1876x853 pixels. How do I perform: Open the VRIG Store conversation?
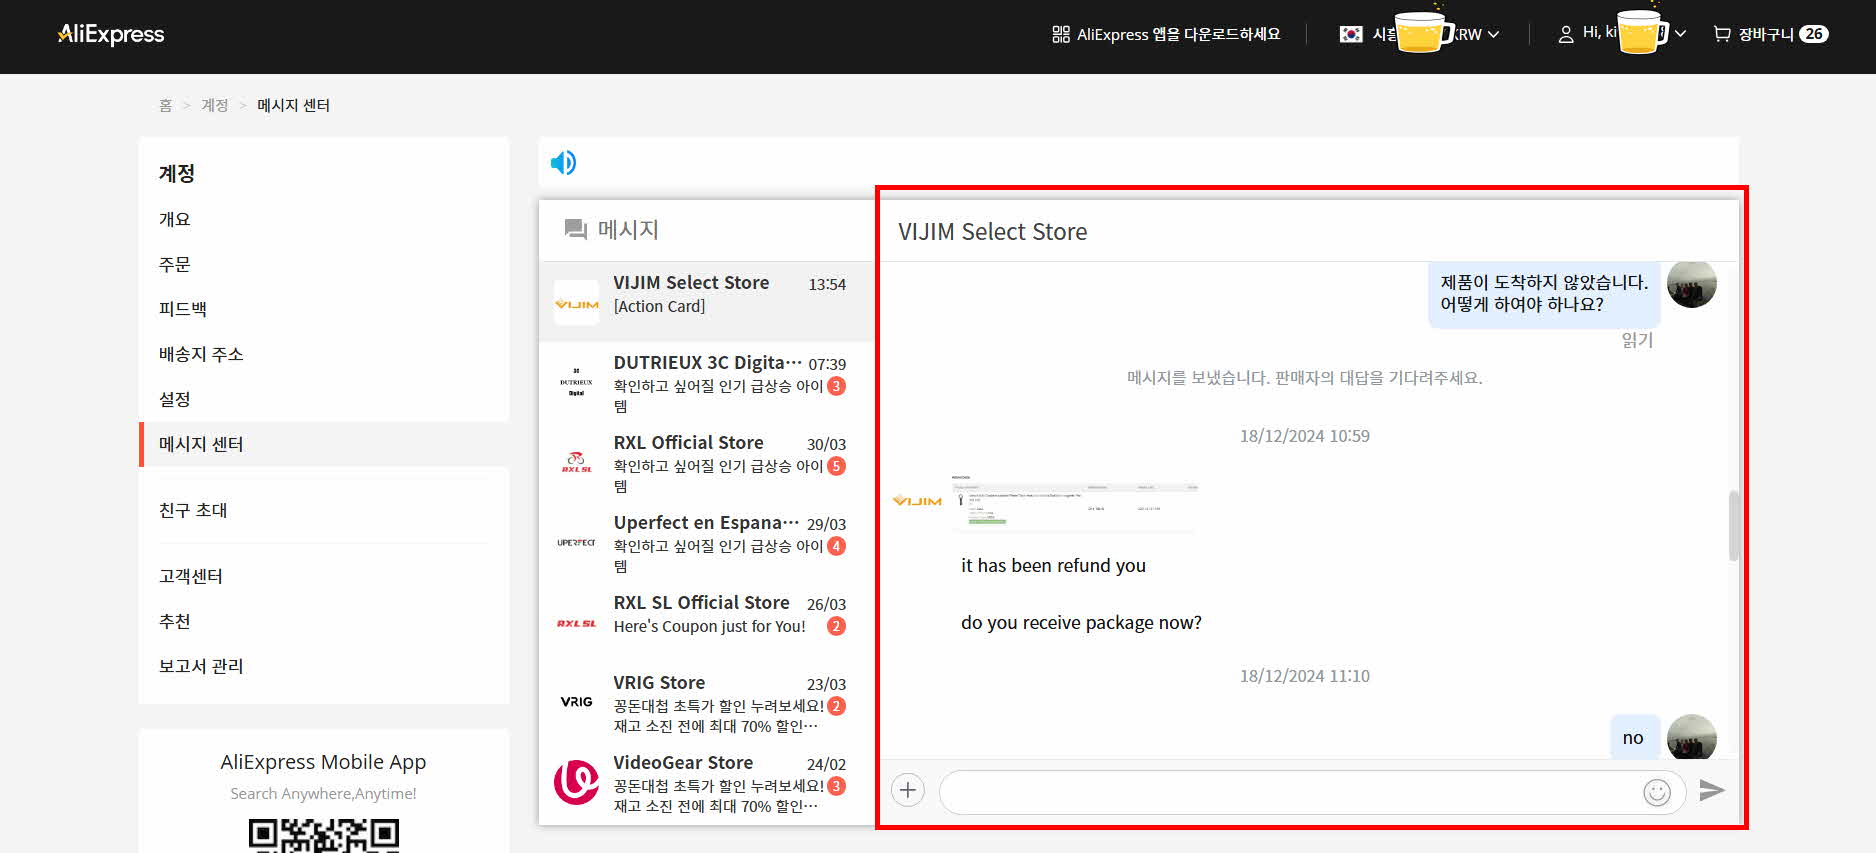coord(707,702)
